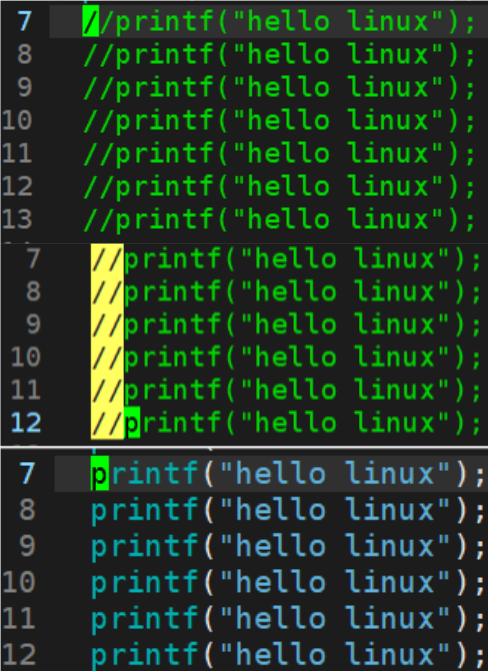The width and height of the screenshot is (489, 671).
Task: Click commented printf on line 9 in the unhighlighted commented snippet
Action: [279, 87]
